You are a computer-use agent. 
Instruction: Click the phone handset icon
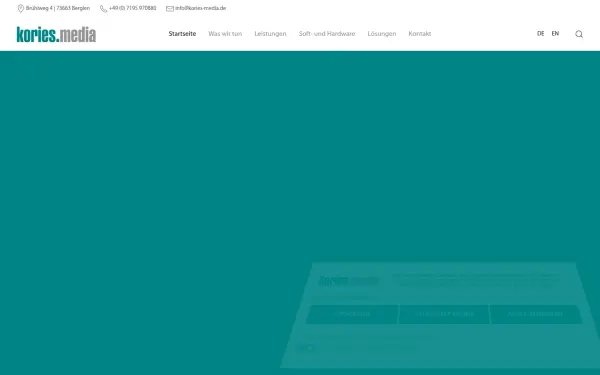tap(103, 8)
